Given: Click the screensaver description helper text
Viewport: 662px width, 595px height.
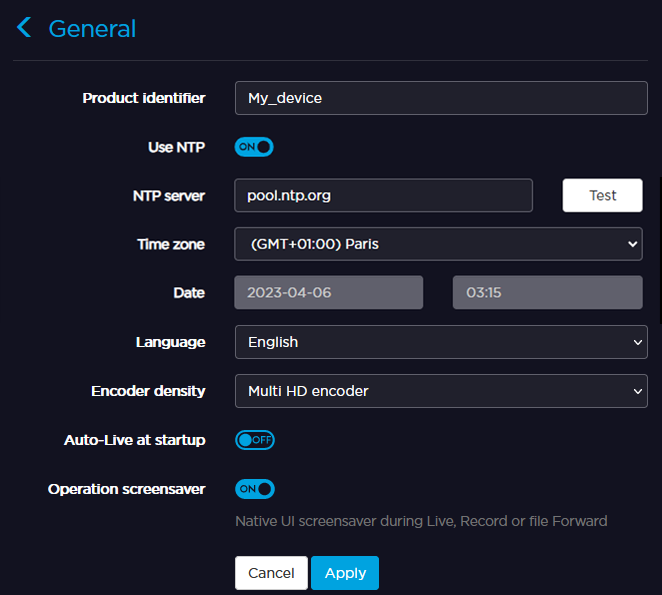Looking at the screenshot, I should (x=421, y=521).
